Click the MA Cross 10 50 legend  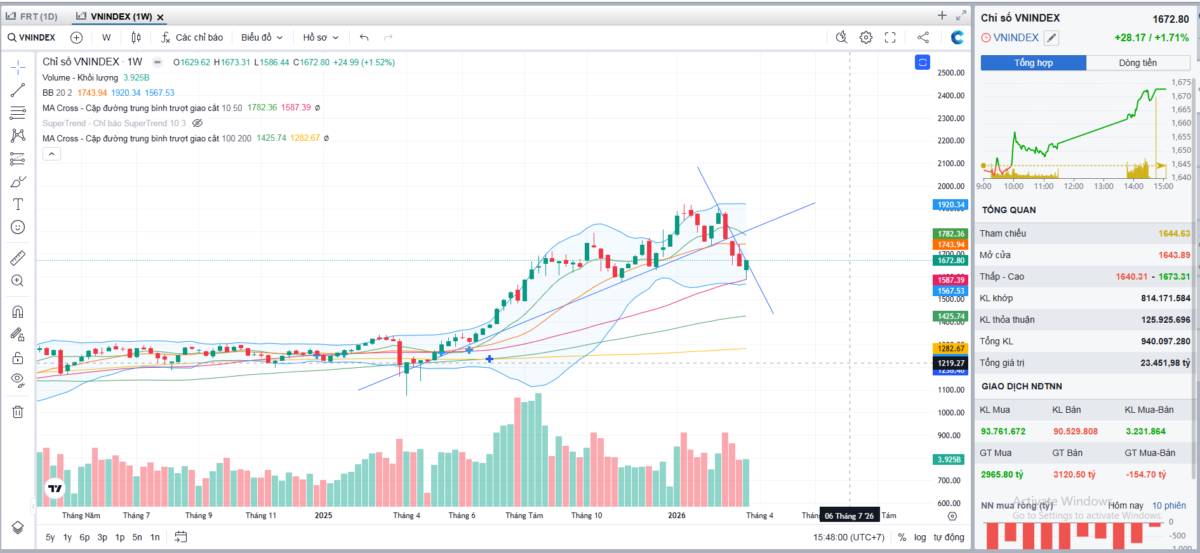click(141, 107)
